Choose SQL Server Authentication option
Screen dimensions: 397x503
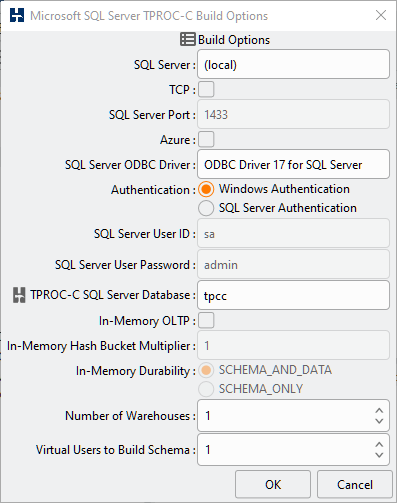[x=206, y=208]
